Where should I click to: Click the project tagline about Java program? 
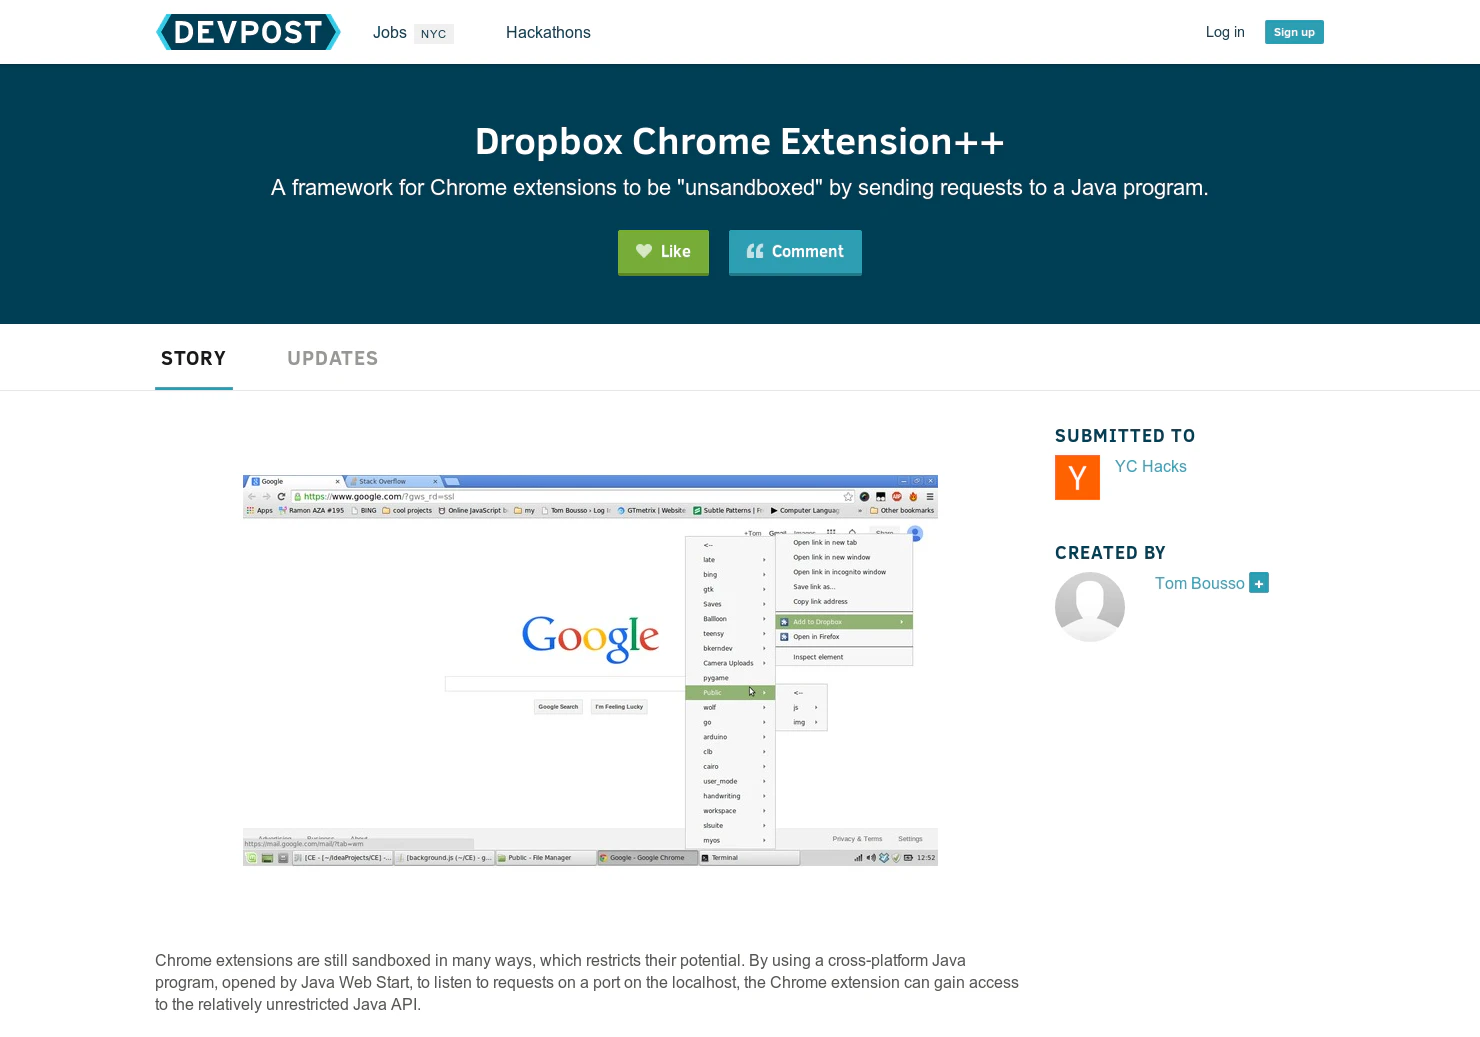click(740, 188)
